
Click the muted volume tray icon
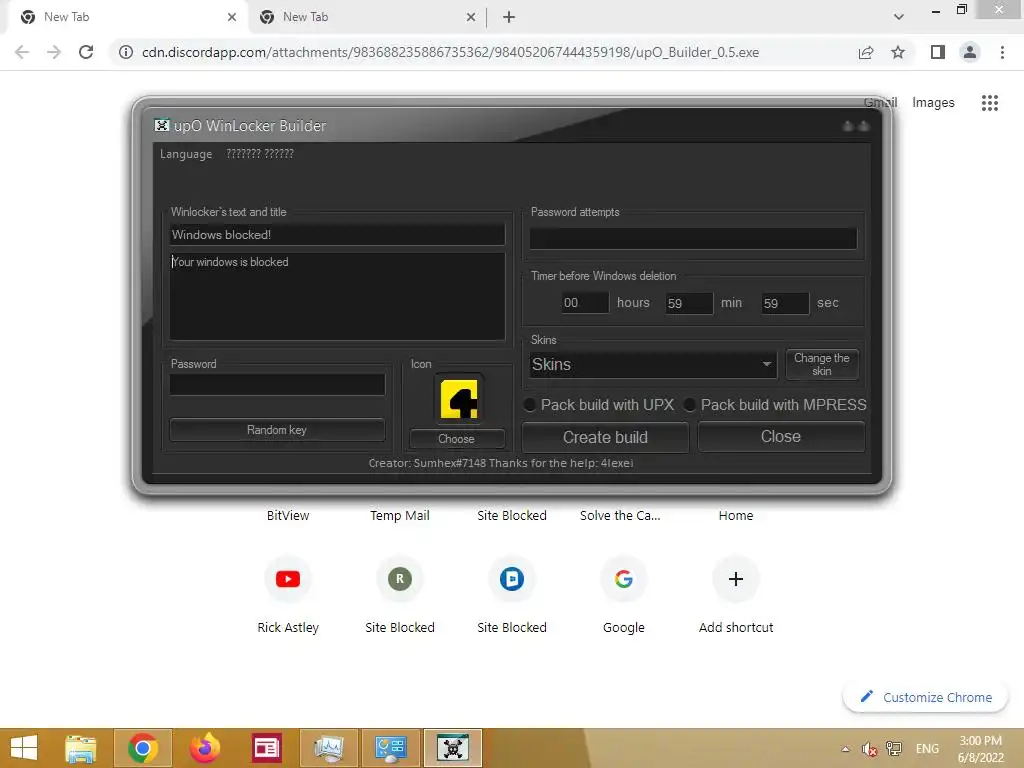pyautogui.click(x=869, y=749)
